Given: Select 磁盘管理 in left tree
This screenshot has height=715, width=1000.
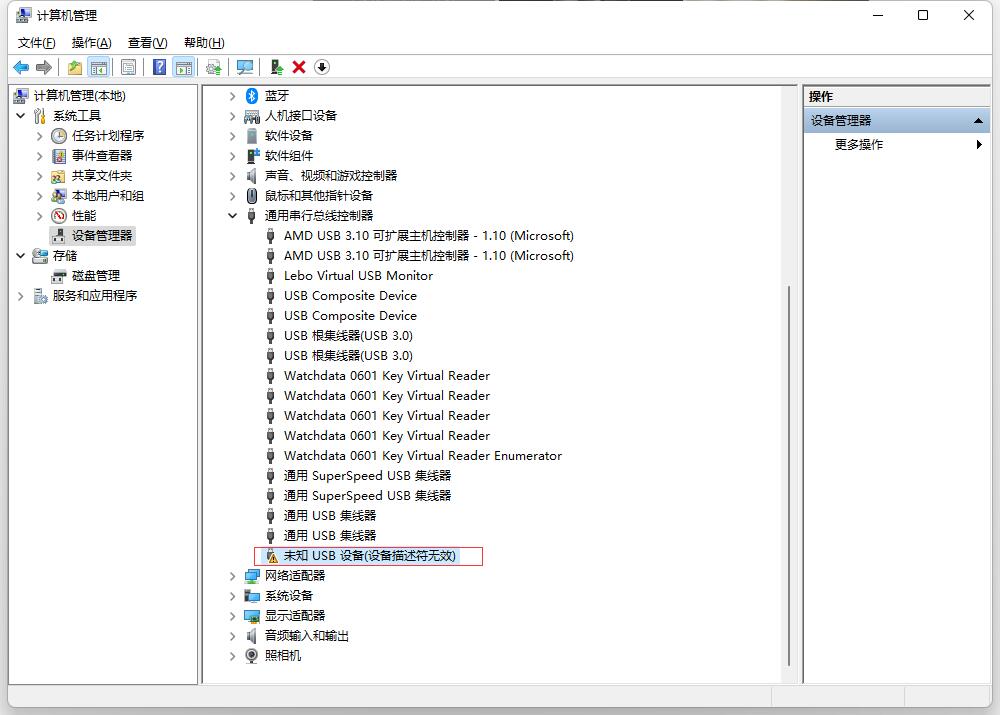Looking at the screenshot, I should pos(96,276).
